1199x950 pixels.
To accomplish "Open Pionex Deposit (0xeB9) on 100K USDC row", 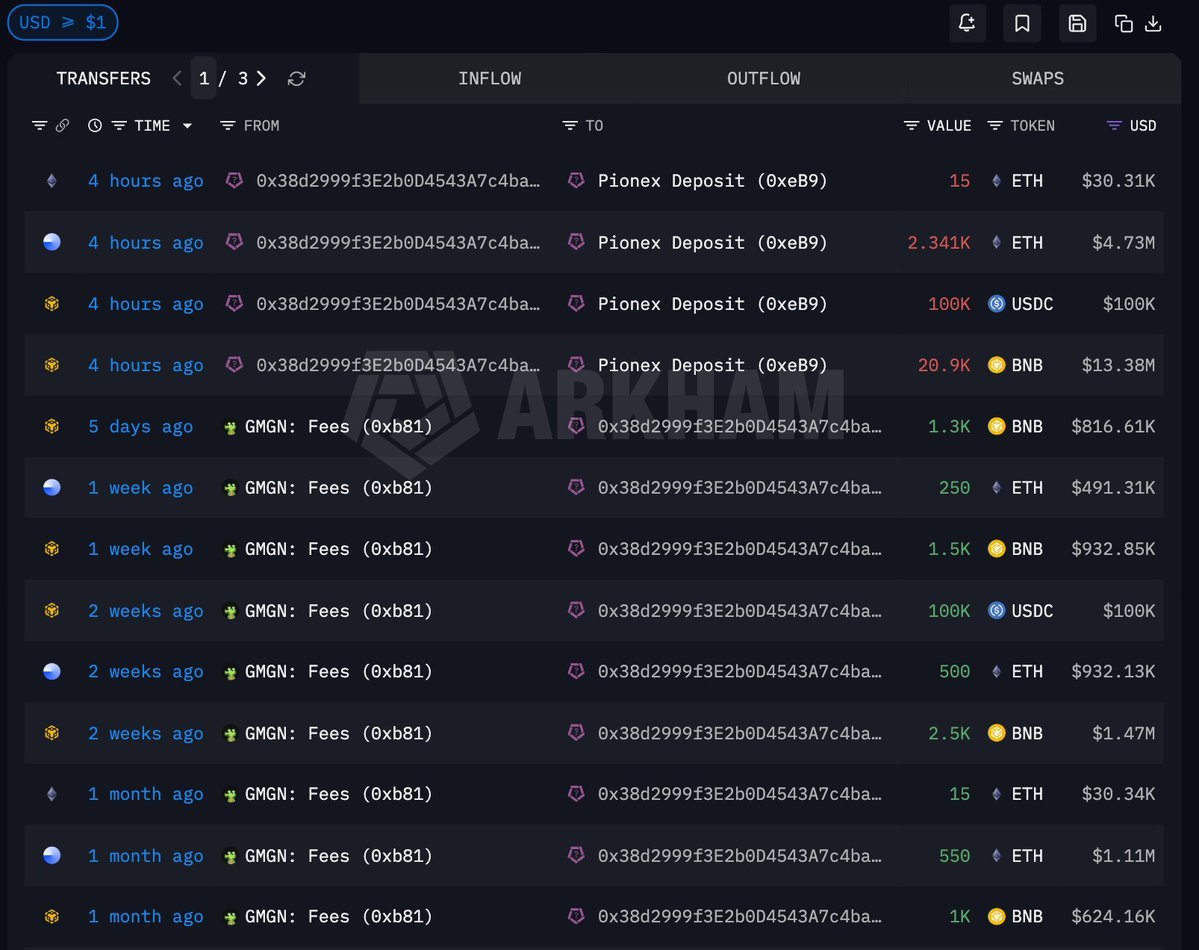I will [712, 304].
